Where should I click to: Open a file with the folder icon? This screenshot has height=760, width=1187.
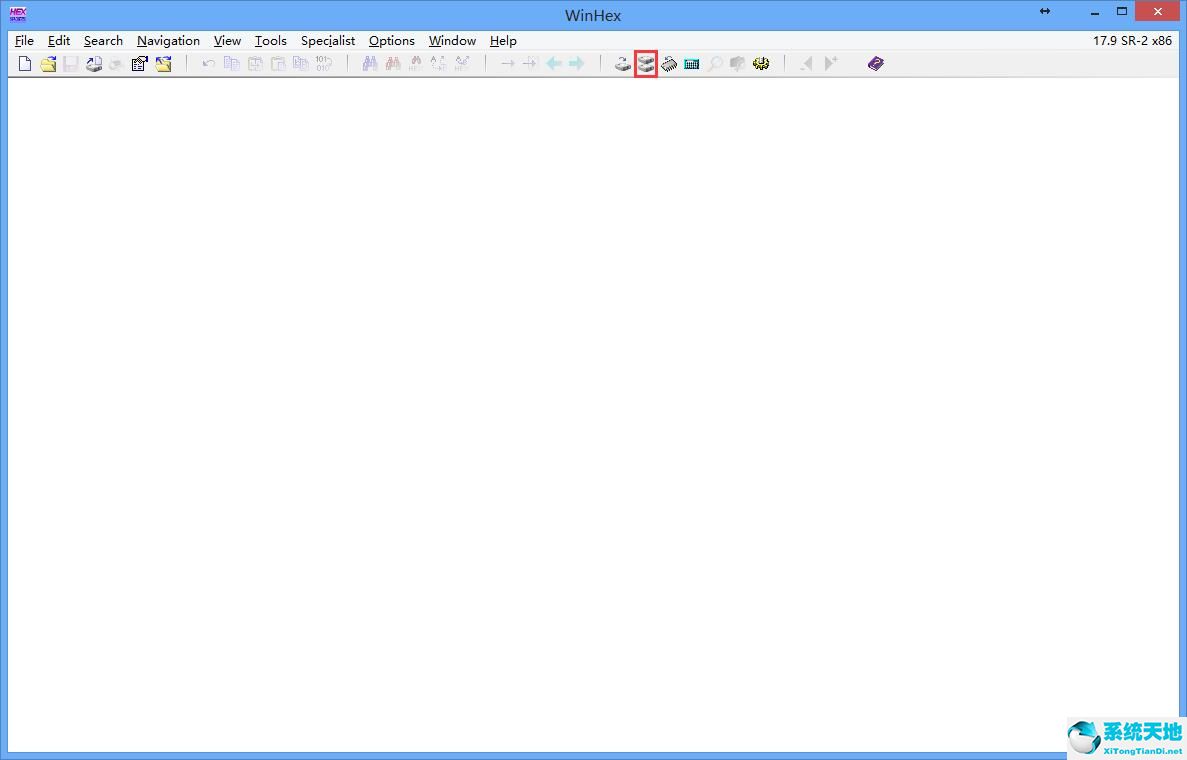[x=48, y=64]
